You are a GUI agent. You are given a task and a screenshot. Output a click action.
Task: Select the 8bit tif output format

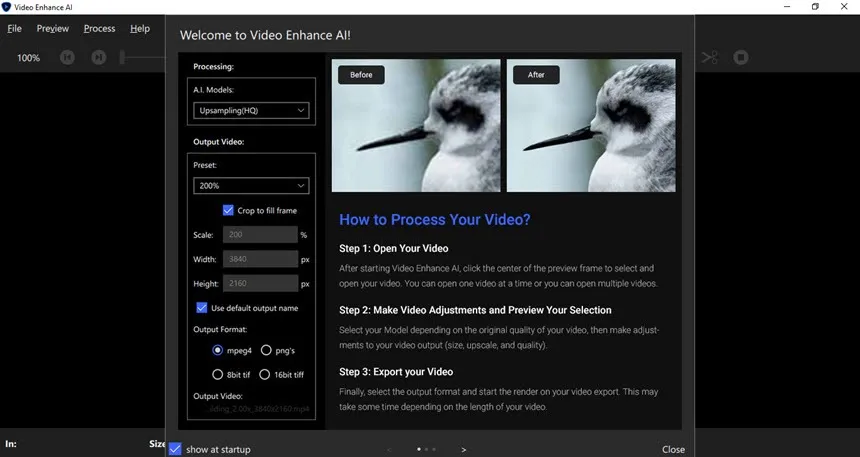click(218, 375)
